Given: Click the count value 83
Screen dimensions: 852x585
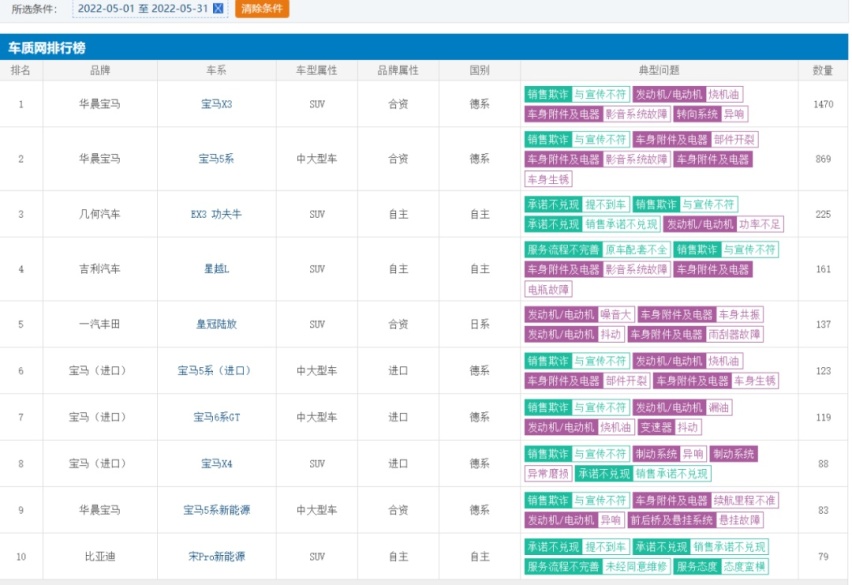Looking at the screenshot, I should point(823,510).
